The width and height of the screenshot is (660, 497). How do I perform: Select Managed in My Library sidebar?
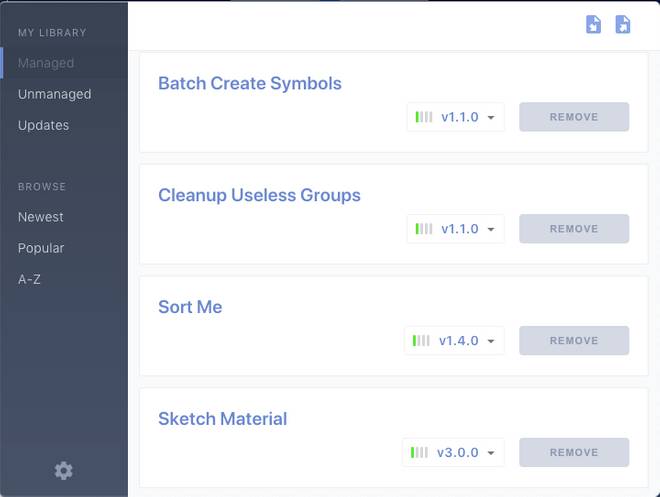coord(46,63)
